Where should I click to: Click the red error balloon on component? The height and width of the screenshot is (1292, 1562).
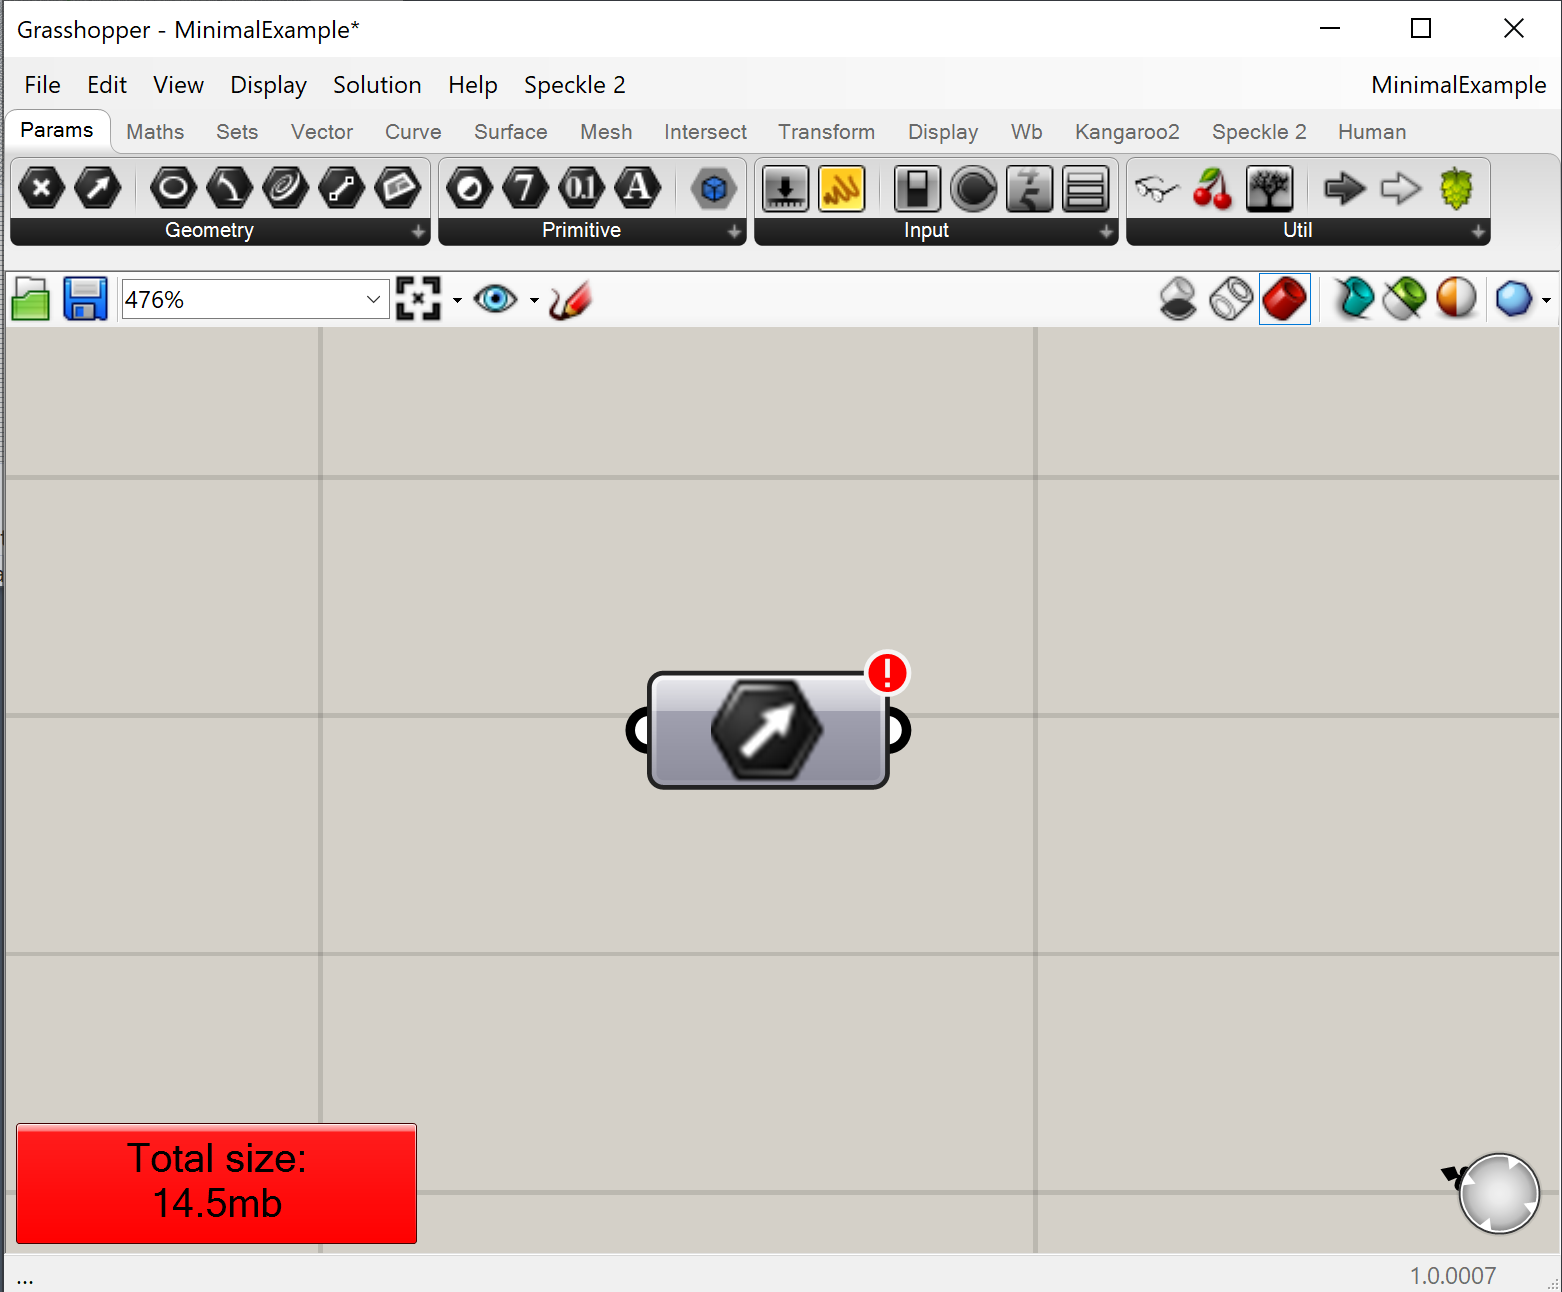tap(887, 672)
